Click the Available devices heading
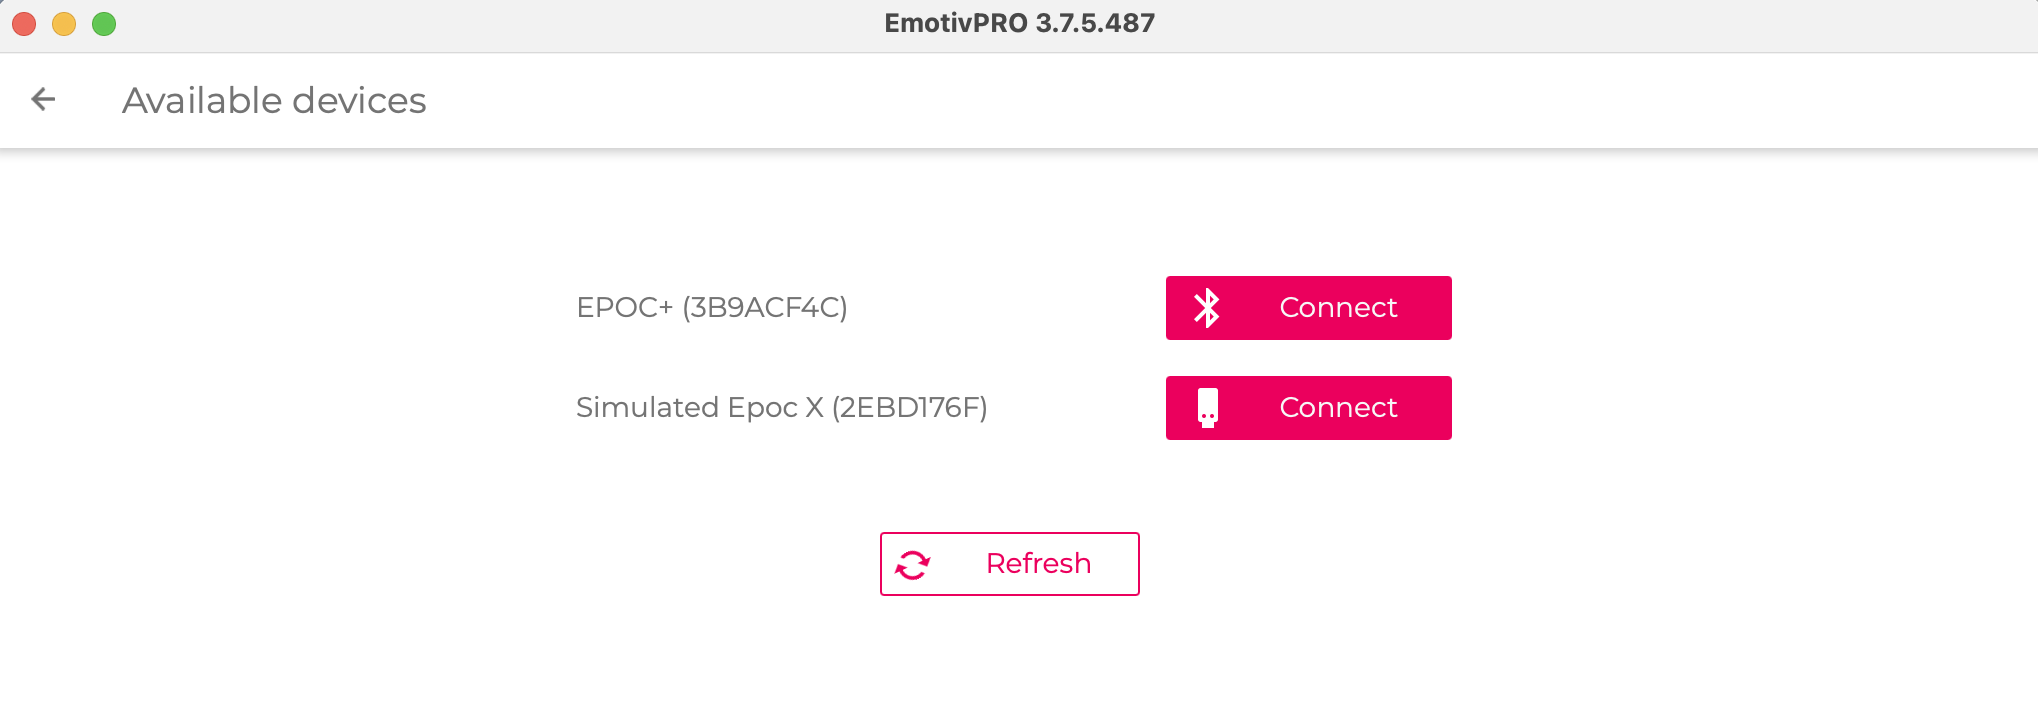The image size is (2038, 724). (274, 100)
